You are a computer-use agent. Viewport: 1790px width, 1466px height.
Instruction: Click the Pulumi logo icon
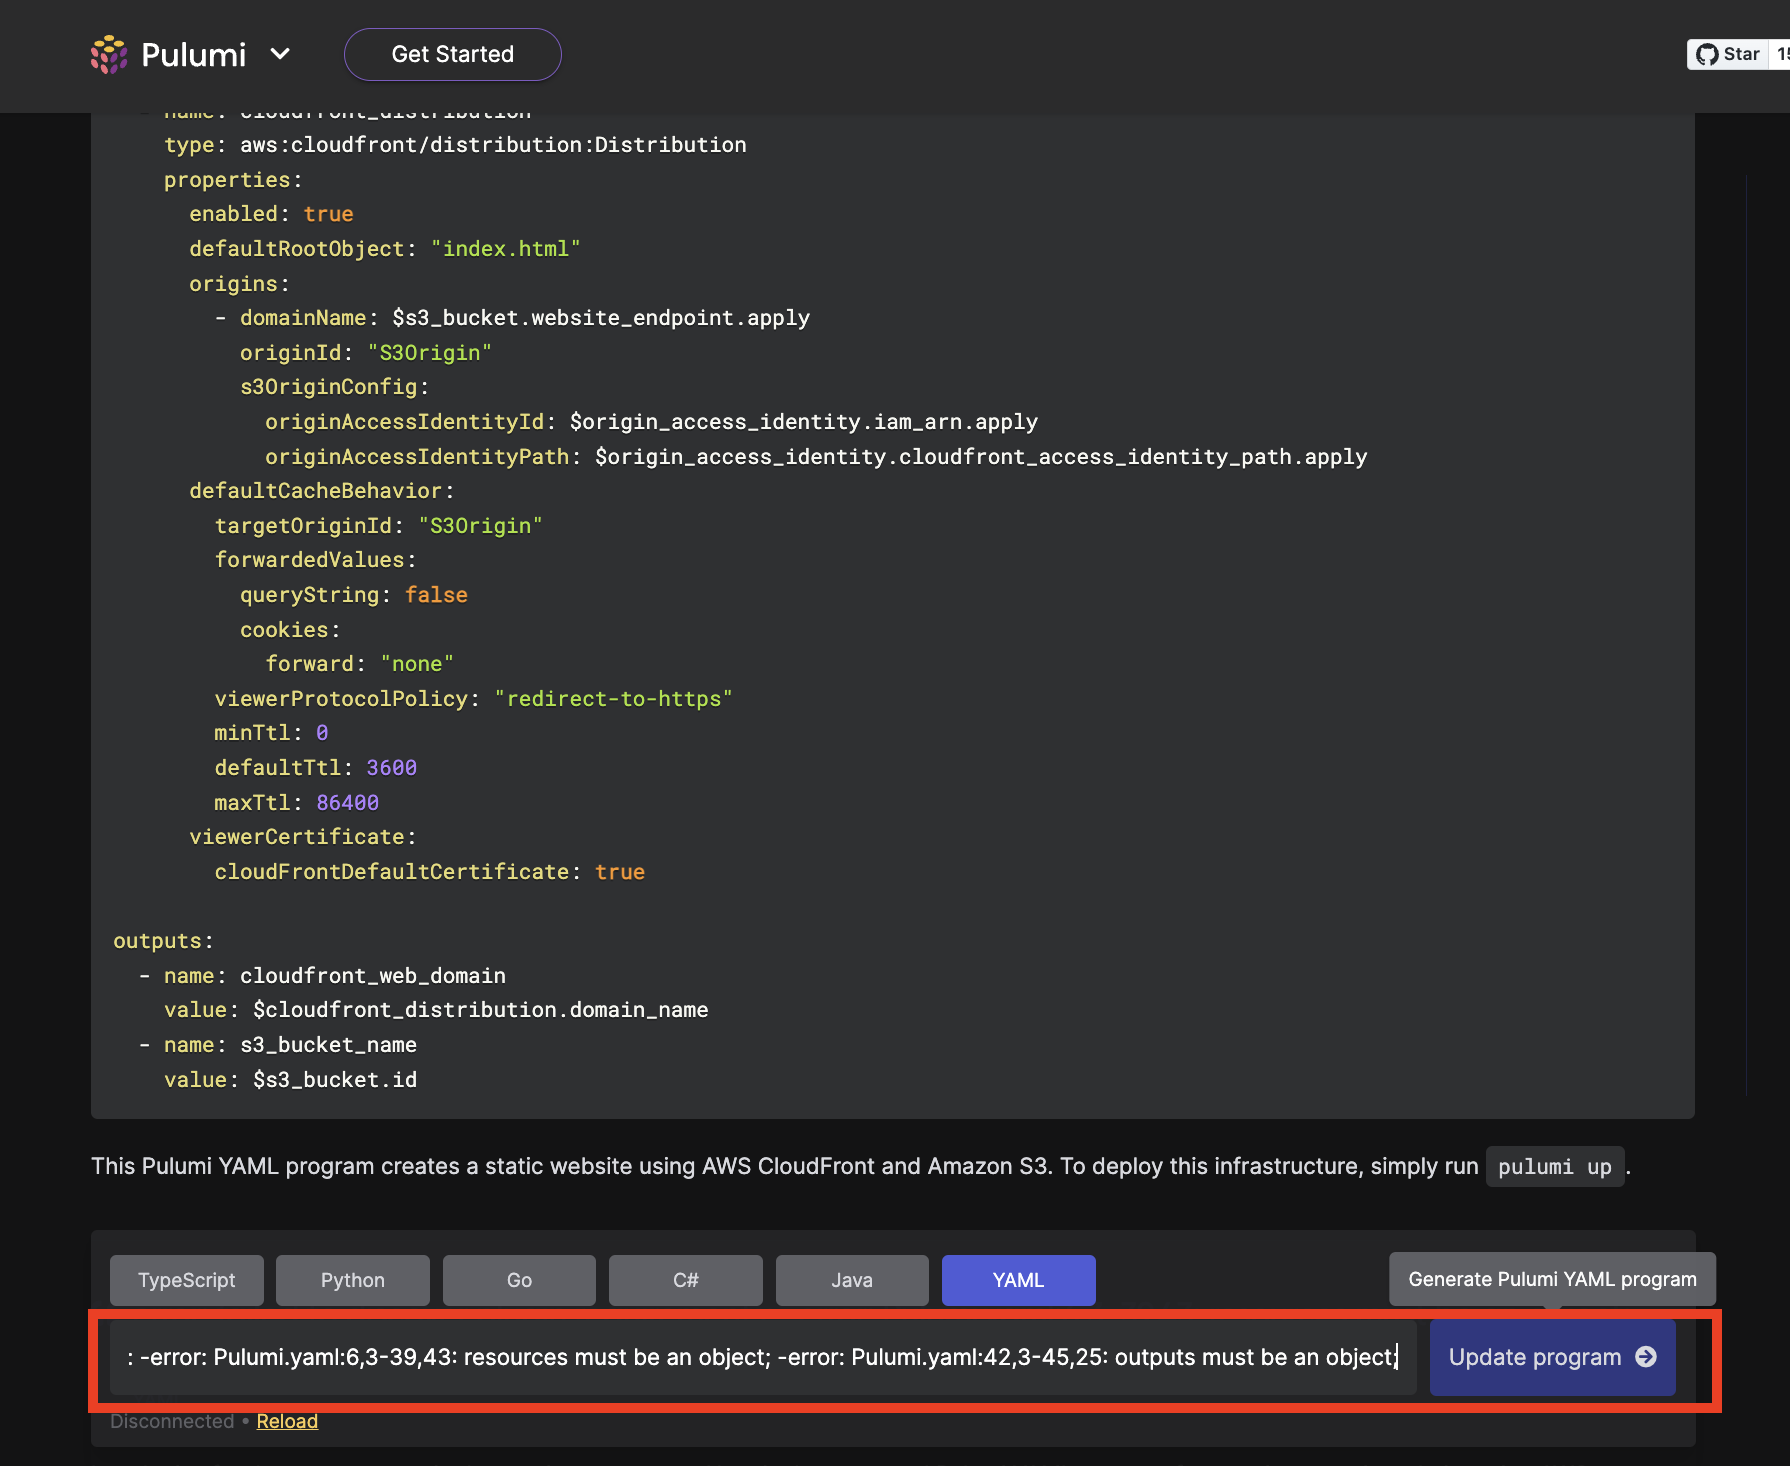(x=109, y=55)
